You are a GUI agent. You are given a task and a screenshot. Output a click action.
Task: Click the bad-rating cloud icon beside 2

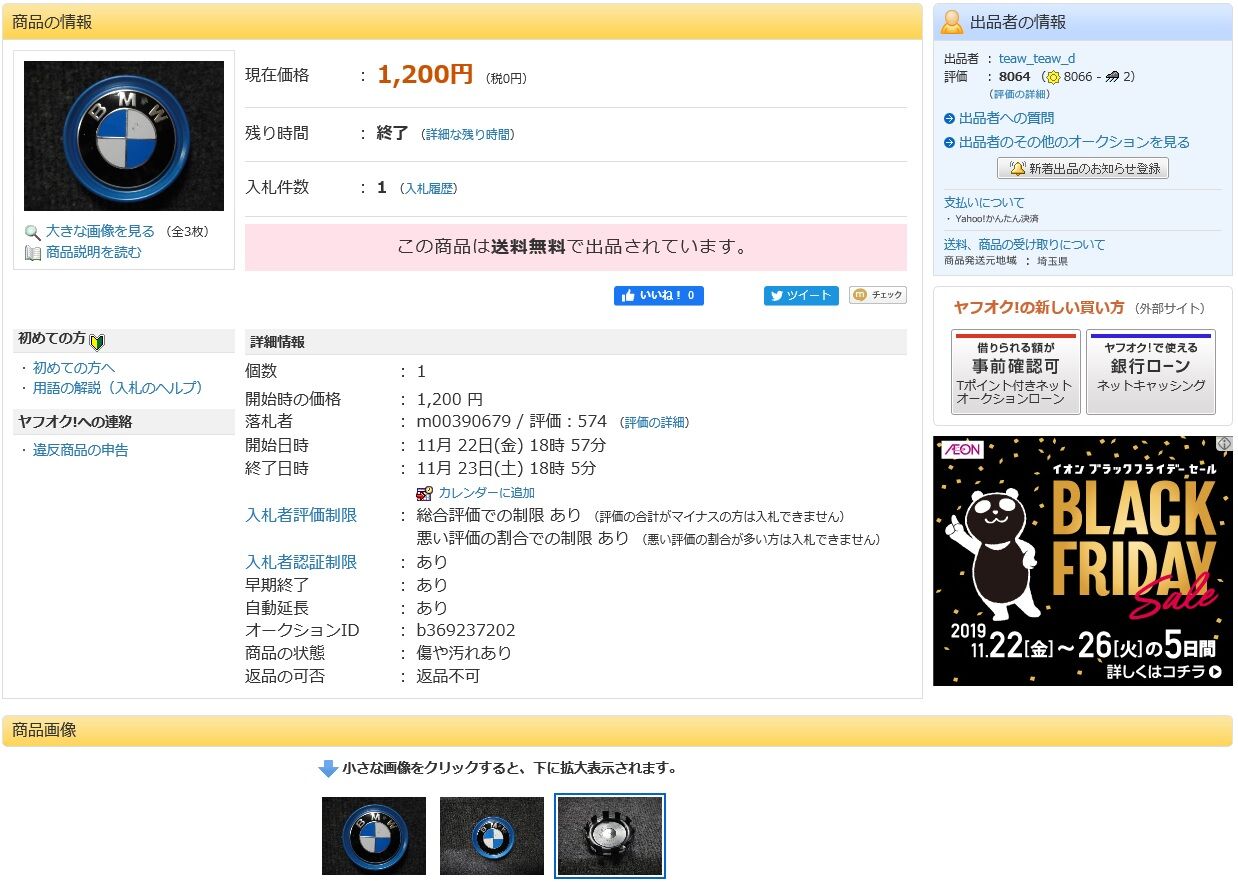tap(1112, 77)
